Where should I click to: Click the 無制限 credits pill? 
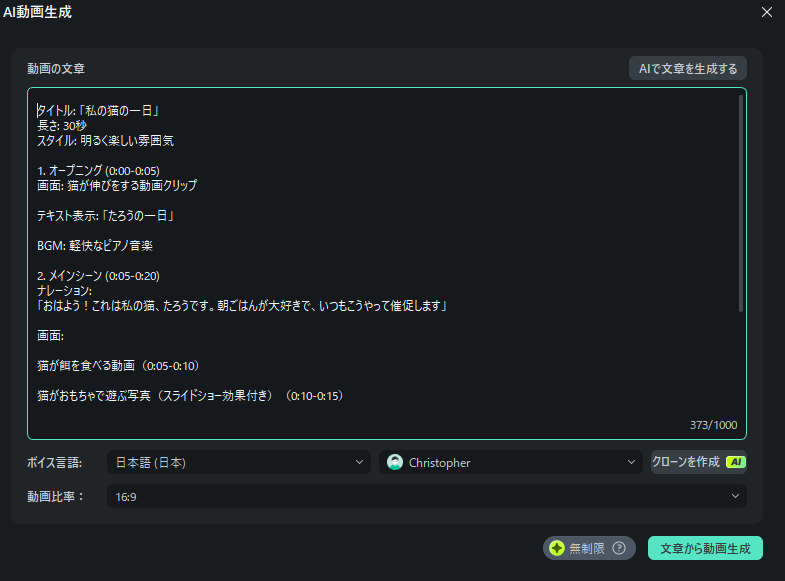(x=589, y=548)
